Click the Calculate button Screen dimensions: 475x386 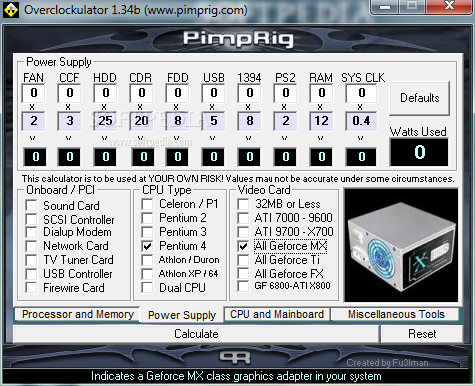pyautogui.click(x=196, y=334)
